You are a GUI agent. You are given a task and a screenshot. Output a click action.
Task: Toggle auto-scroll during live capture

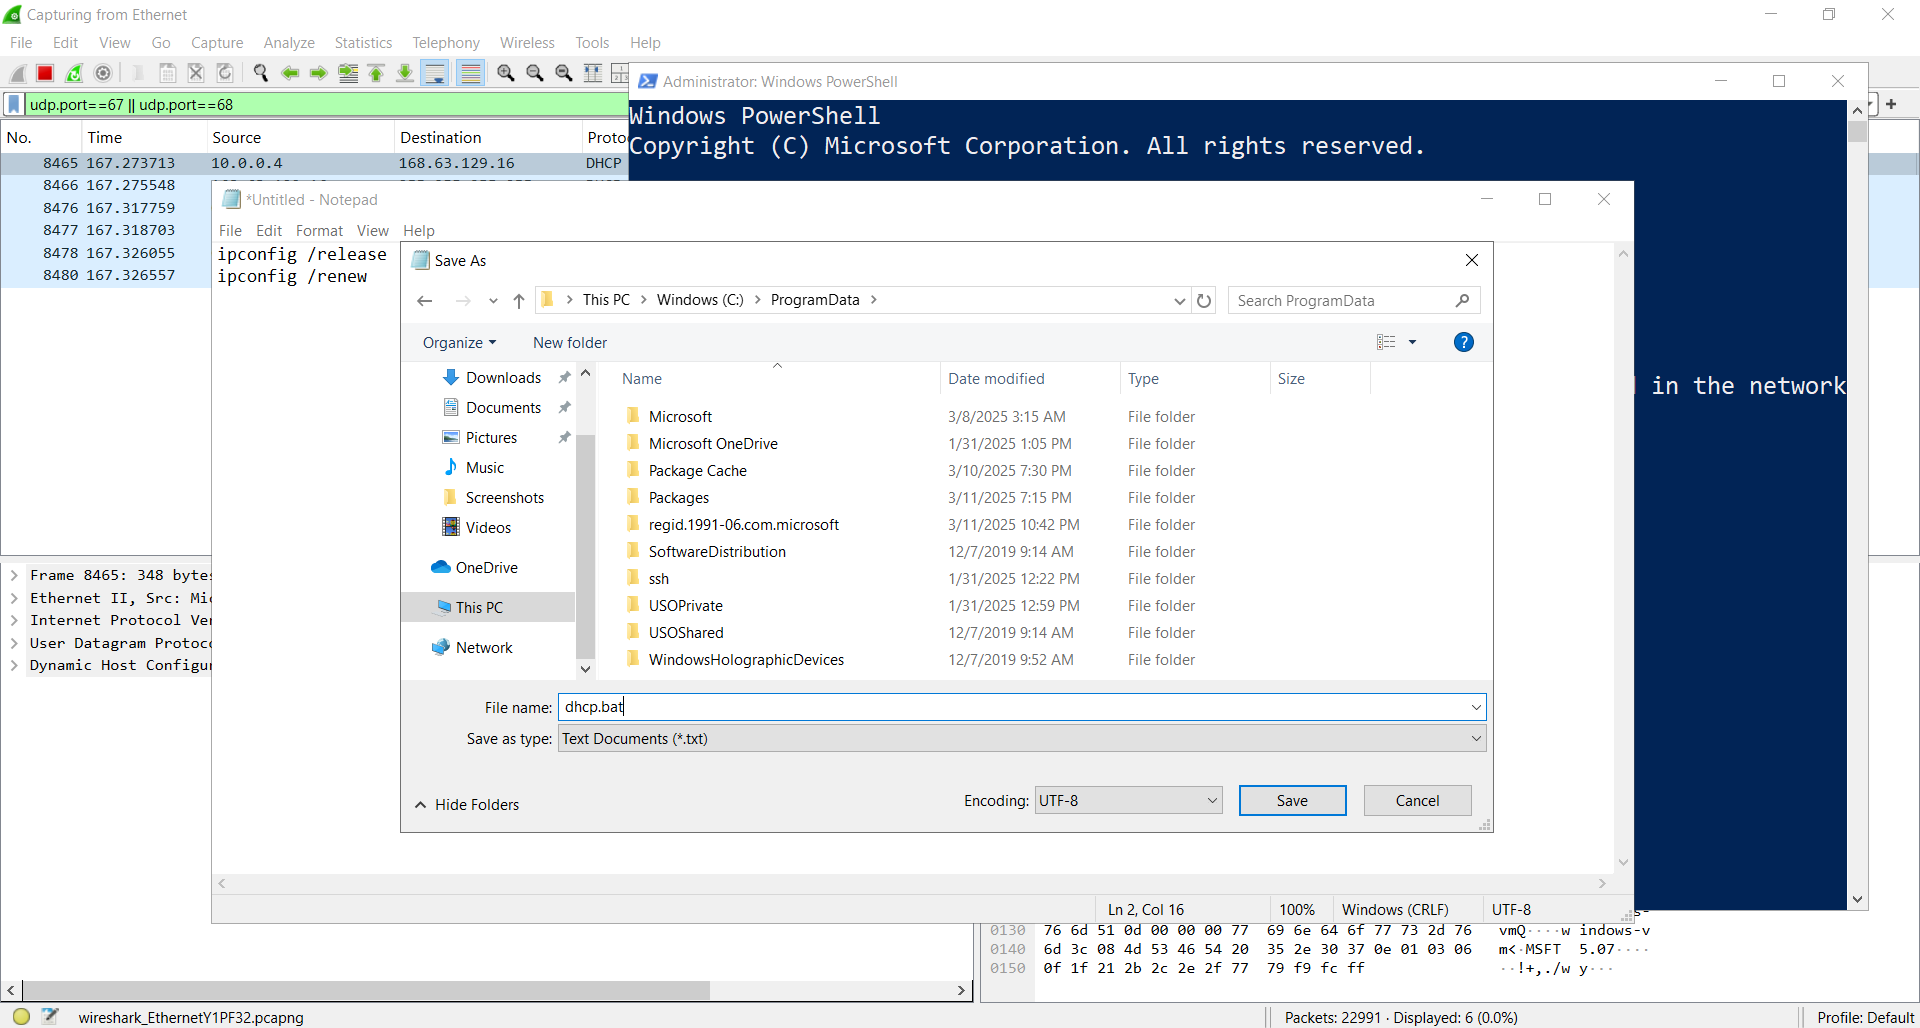click(x=434, y=73)
